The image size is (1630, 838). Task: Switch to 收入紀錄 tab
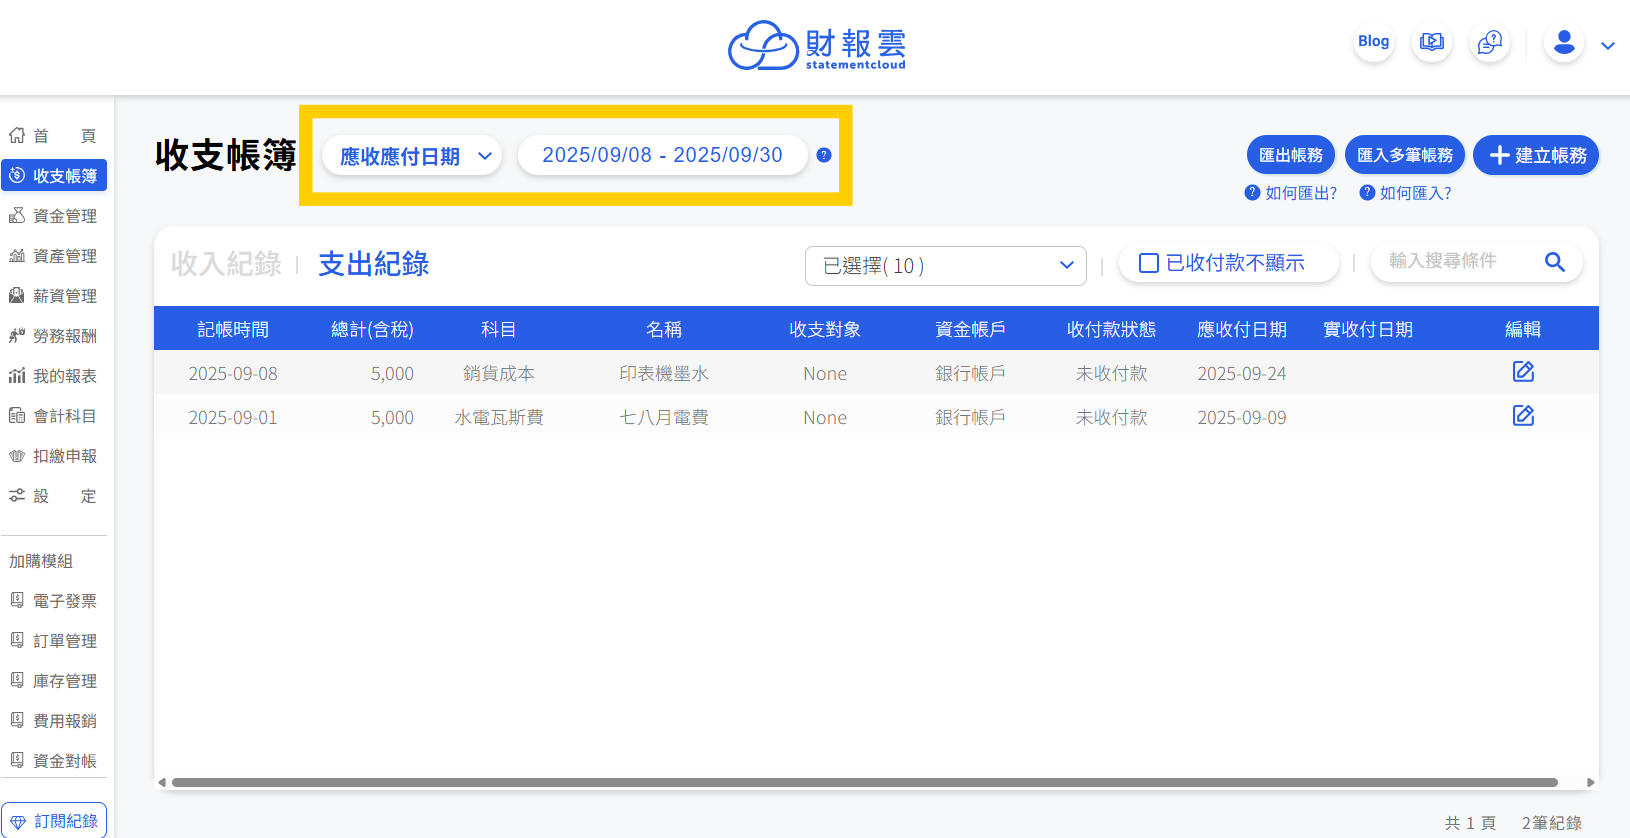coord(226,264)
